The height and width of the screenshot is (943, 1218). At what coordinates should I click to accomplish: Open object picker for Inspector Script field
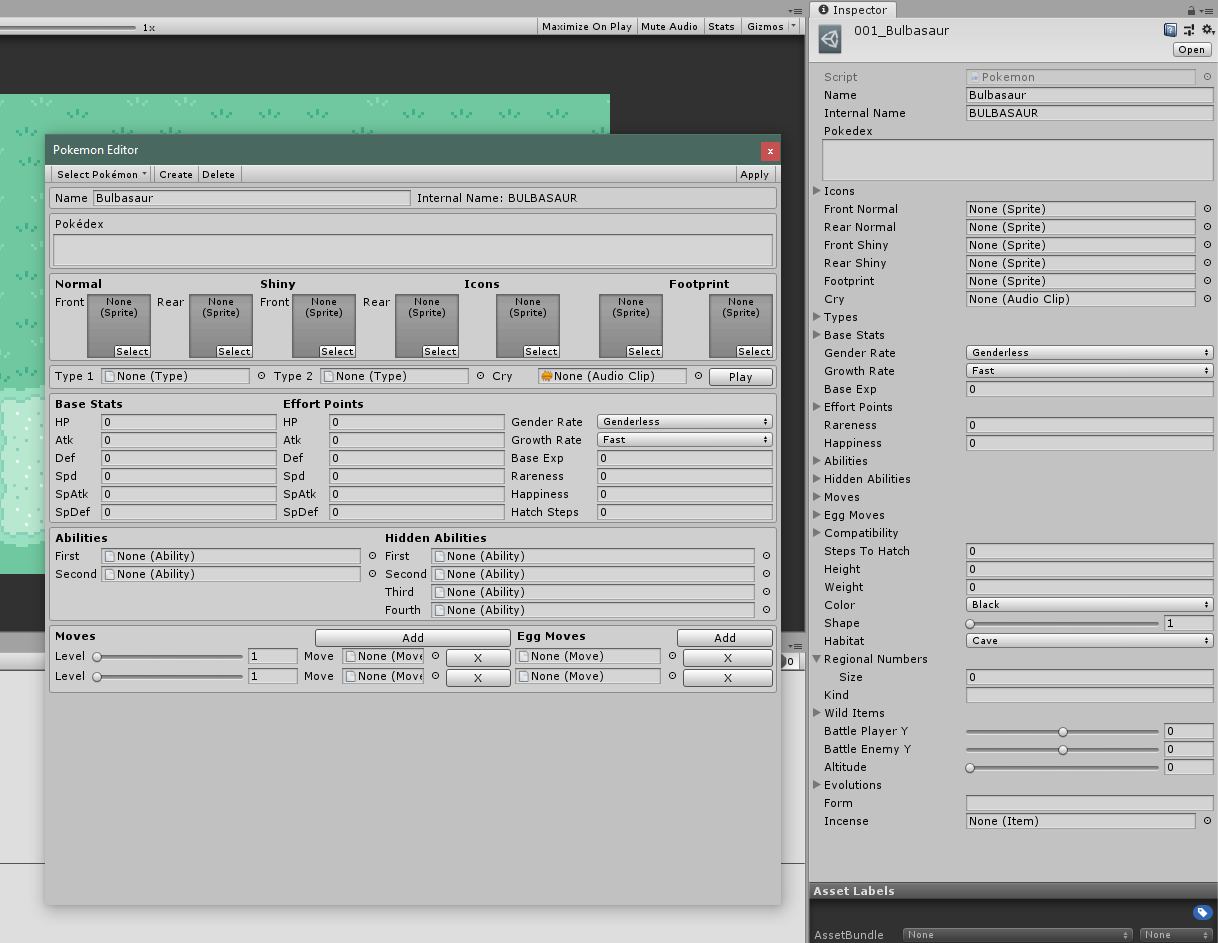click(1207, 77)
